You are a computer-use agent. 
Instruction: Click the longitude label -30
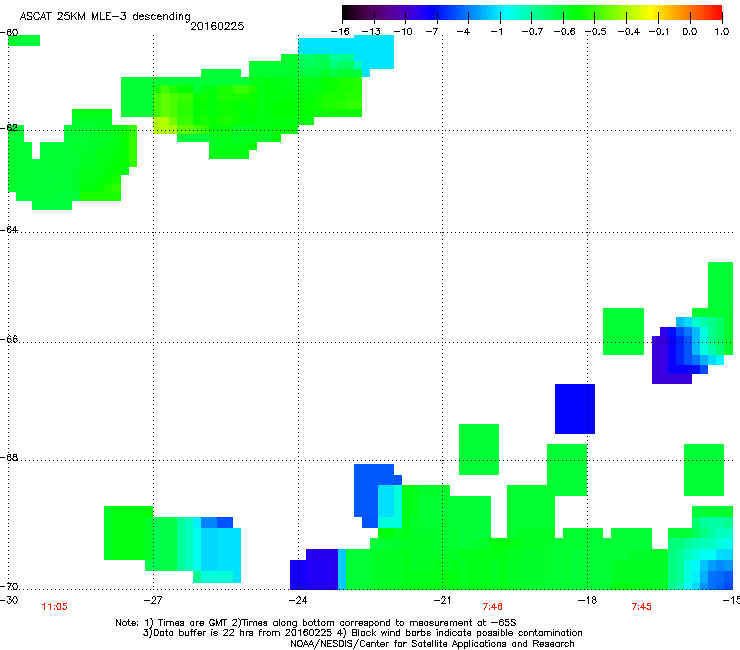[x=9, y=600]
